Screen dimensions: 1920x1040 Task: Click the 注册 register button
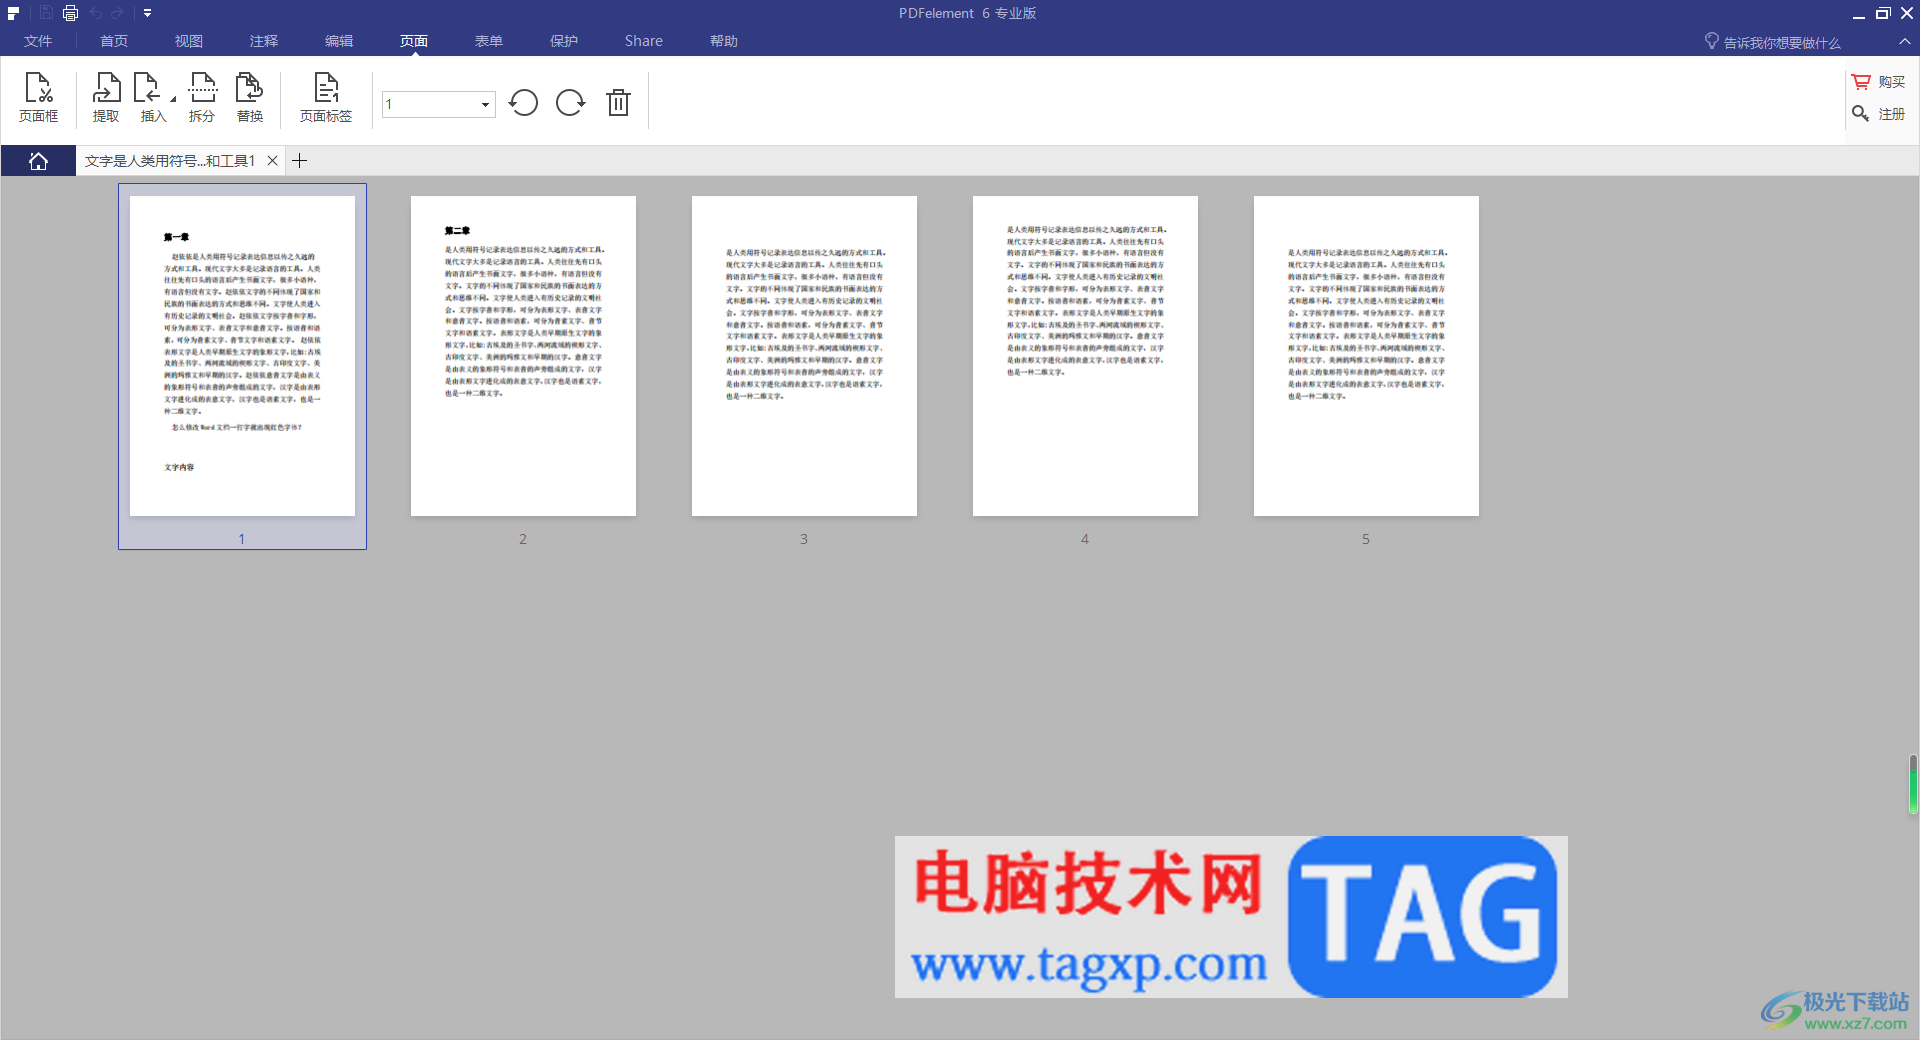click(x=1879, y=114)
